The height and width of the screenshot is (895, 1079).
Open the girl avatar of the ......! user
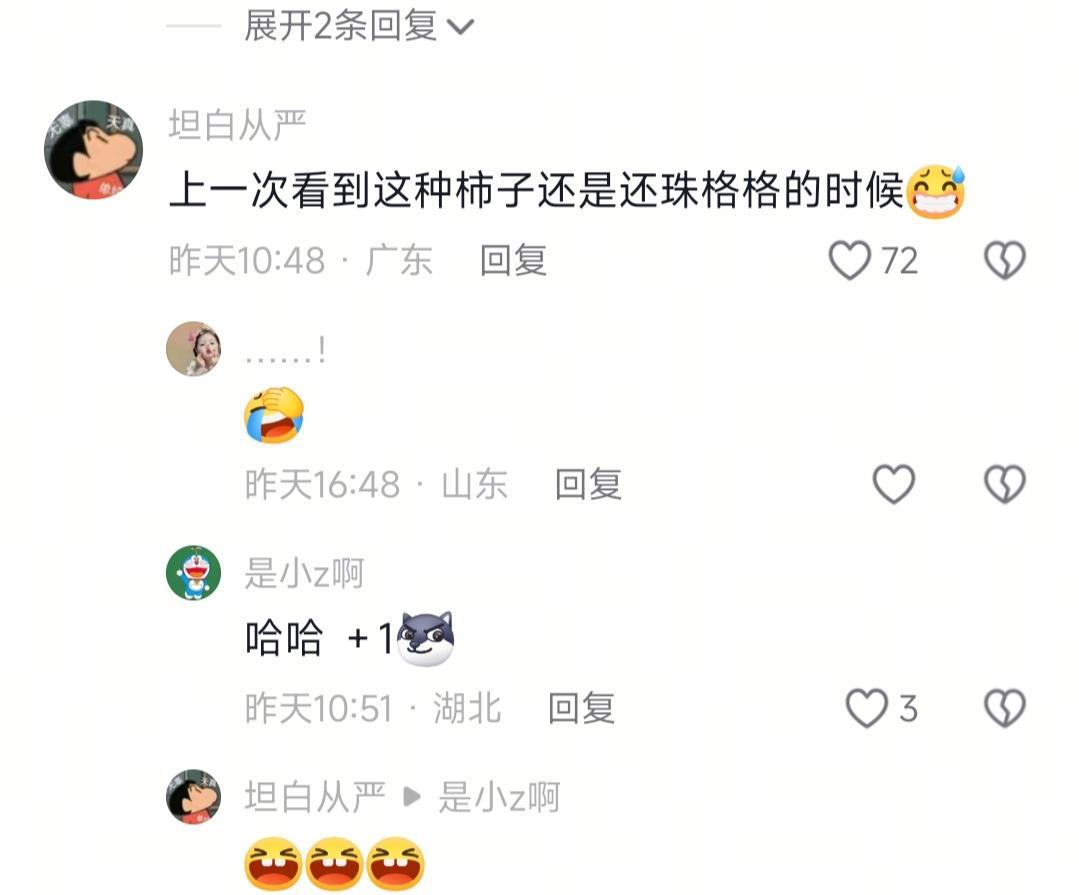click(x=193, y=349)
